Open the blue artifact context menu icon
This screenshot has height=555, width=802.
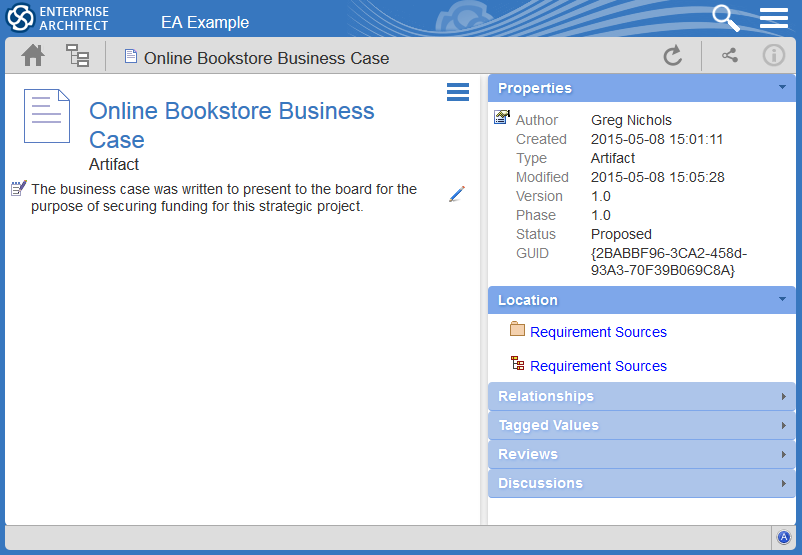pyautogui.click(x=457, y=93)
